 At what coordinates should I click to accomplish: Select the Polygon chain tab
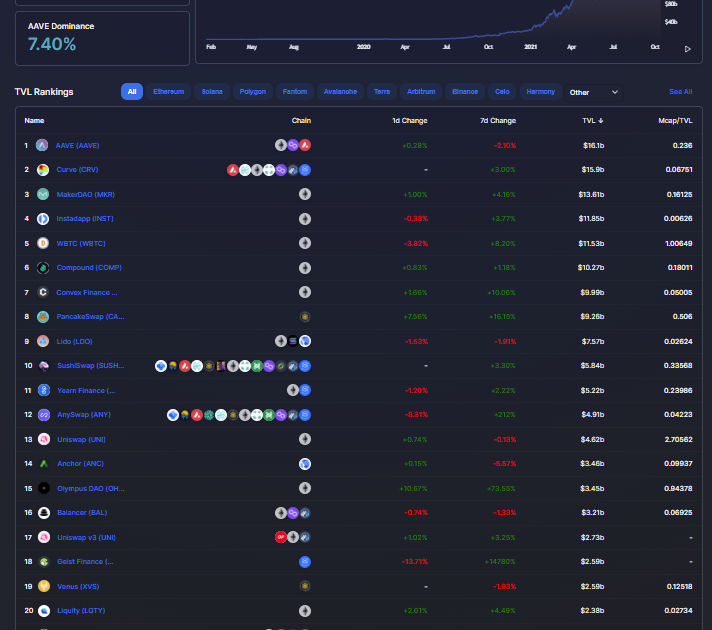[253, 92]
